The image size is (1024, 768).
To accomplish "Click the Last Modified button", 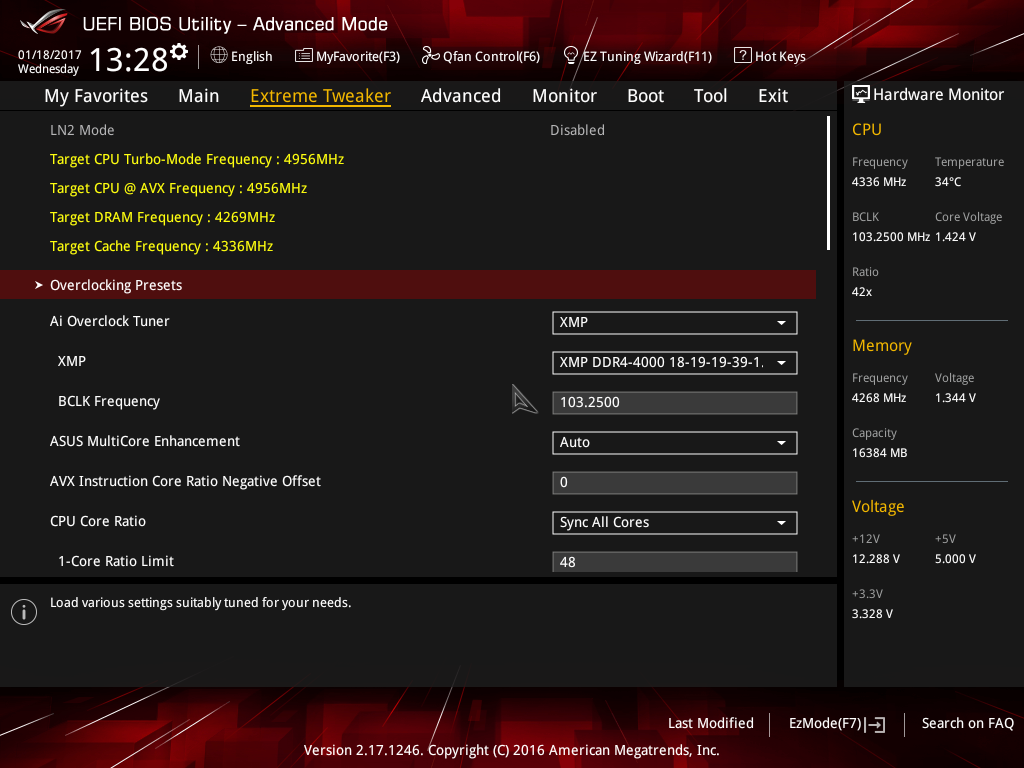I will tap(711, 724).
